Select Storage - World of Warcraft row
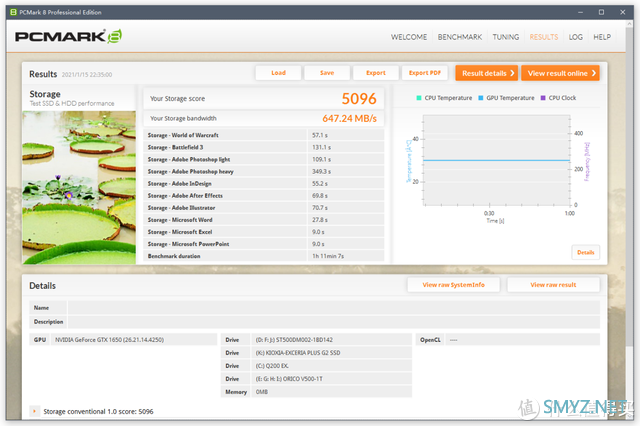This screenshot has height=426, width=640. (x=264, y=135)
